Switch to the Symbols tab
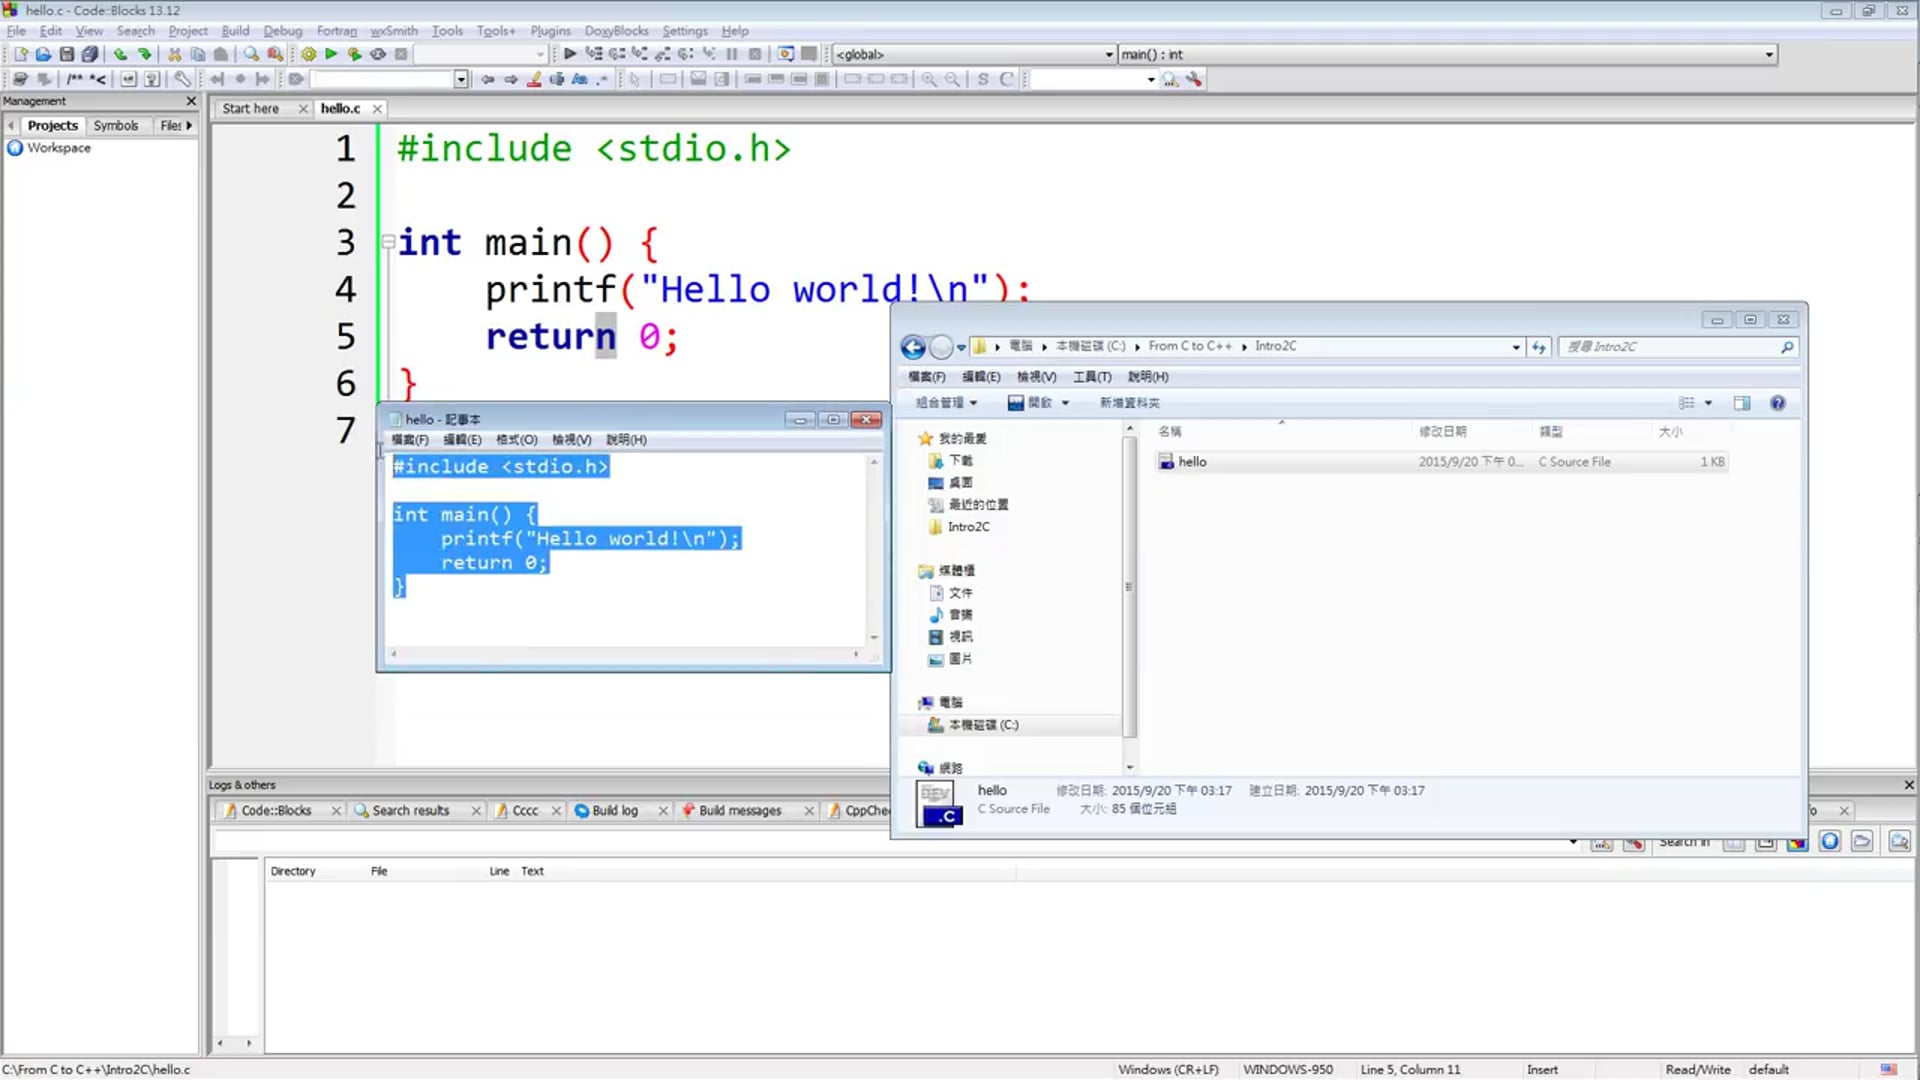 coord(115,125)
